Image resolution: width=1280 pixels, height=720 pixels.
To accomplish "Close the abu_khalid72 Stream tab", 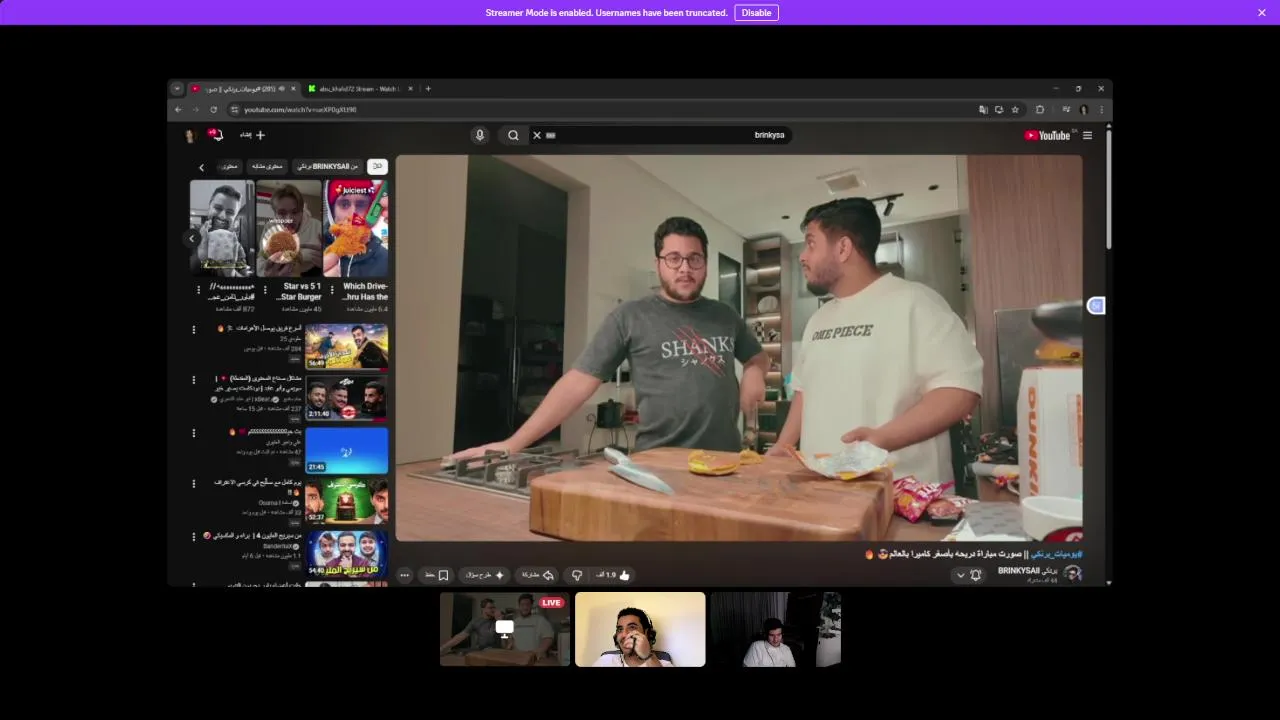I will [x=410, y=89].
